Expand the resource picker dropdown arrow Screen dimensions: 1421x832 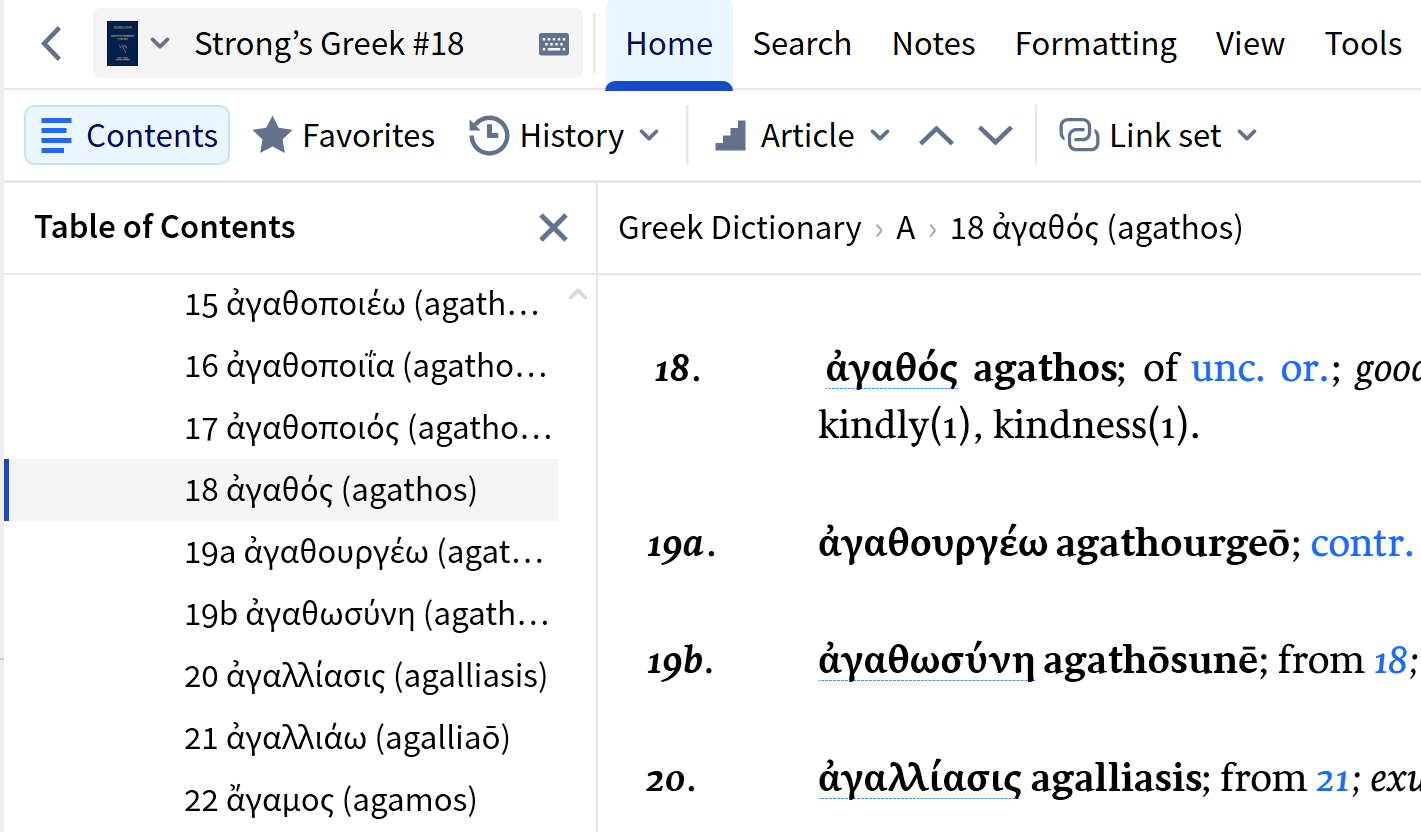[160, 44]
